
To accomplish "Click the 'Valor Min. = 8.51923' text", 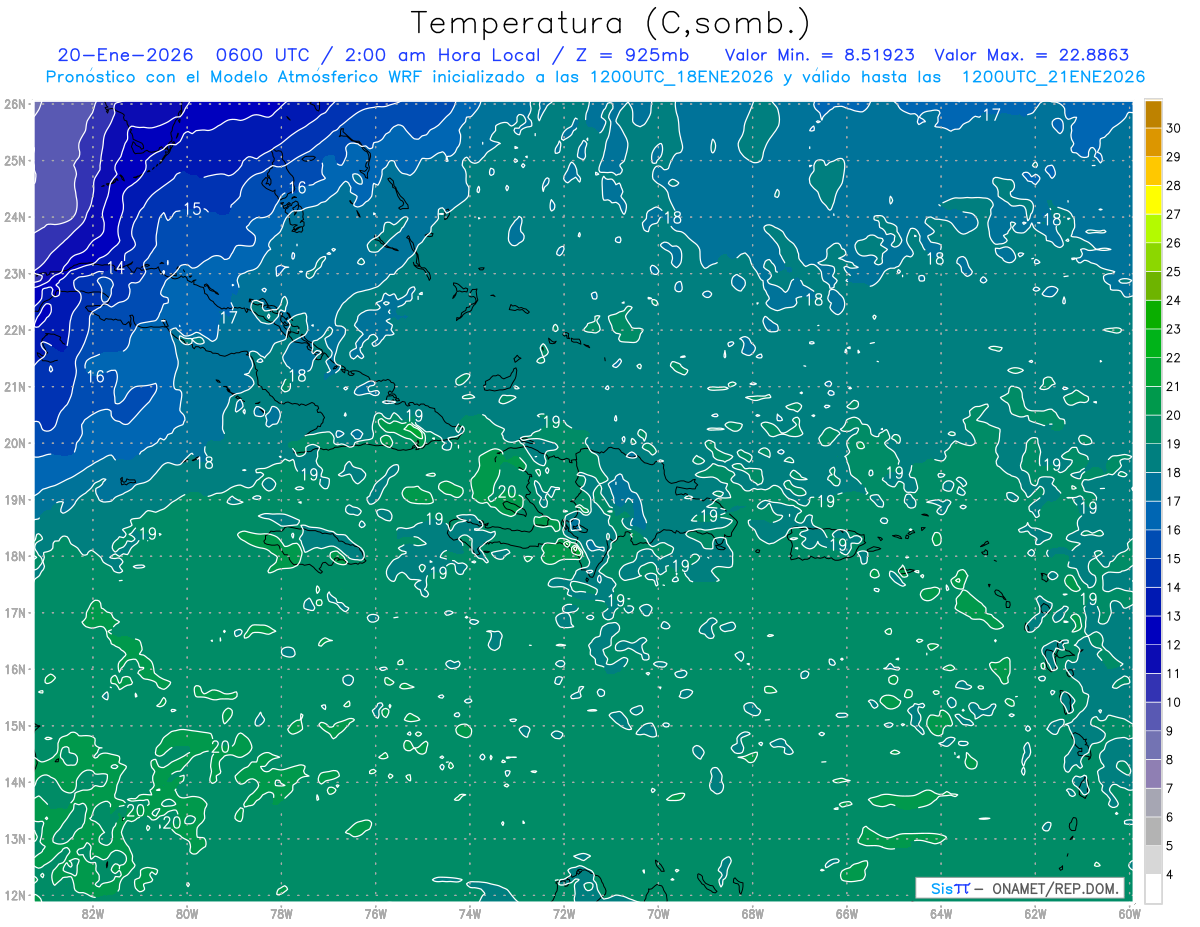I will click(821, 55).
